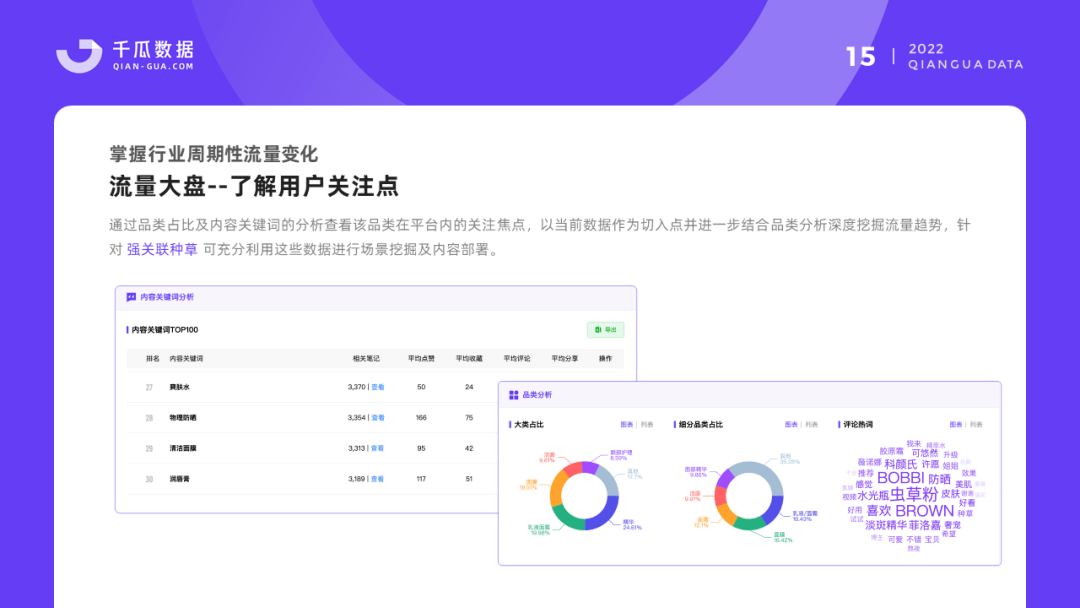Click BOBBI in the comment word cloud

click(x=902, y=479)
